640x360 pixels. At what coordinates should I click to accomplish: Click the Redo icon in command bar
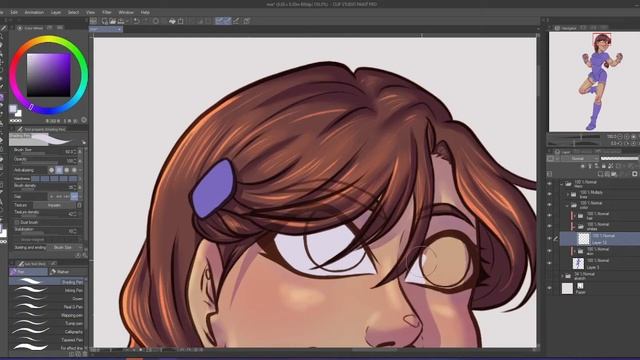click(146, 21)
